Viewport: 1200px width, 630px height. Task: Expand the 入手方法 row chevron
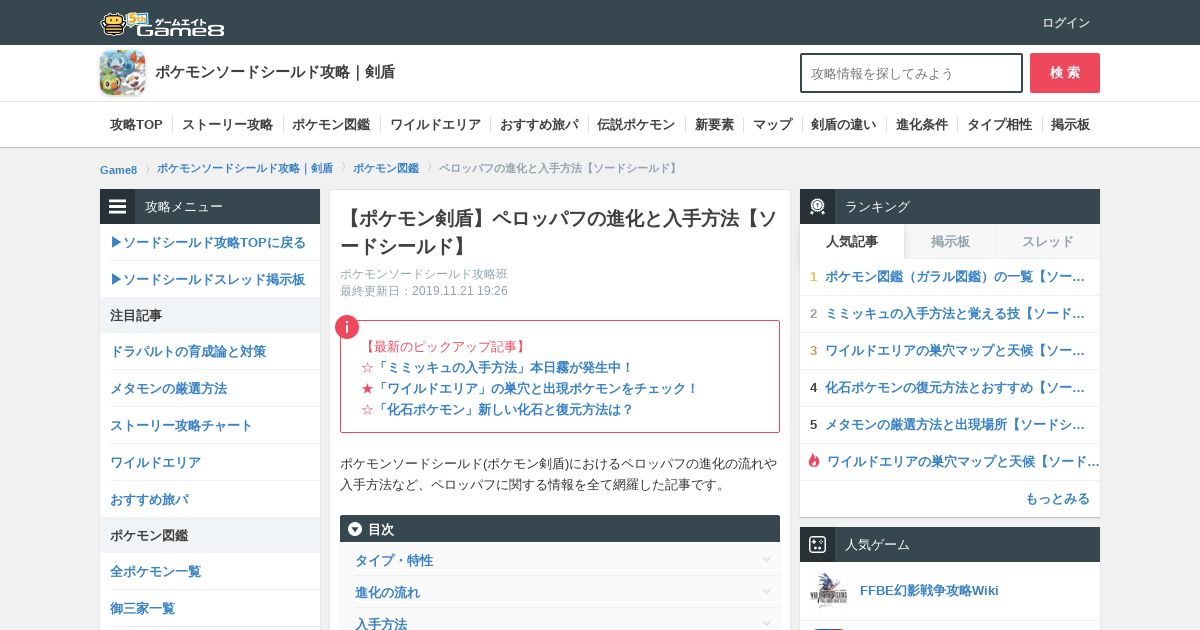click(x=766, y=624)
